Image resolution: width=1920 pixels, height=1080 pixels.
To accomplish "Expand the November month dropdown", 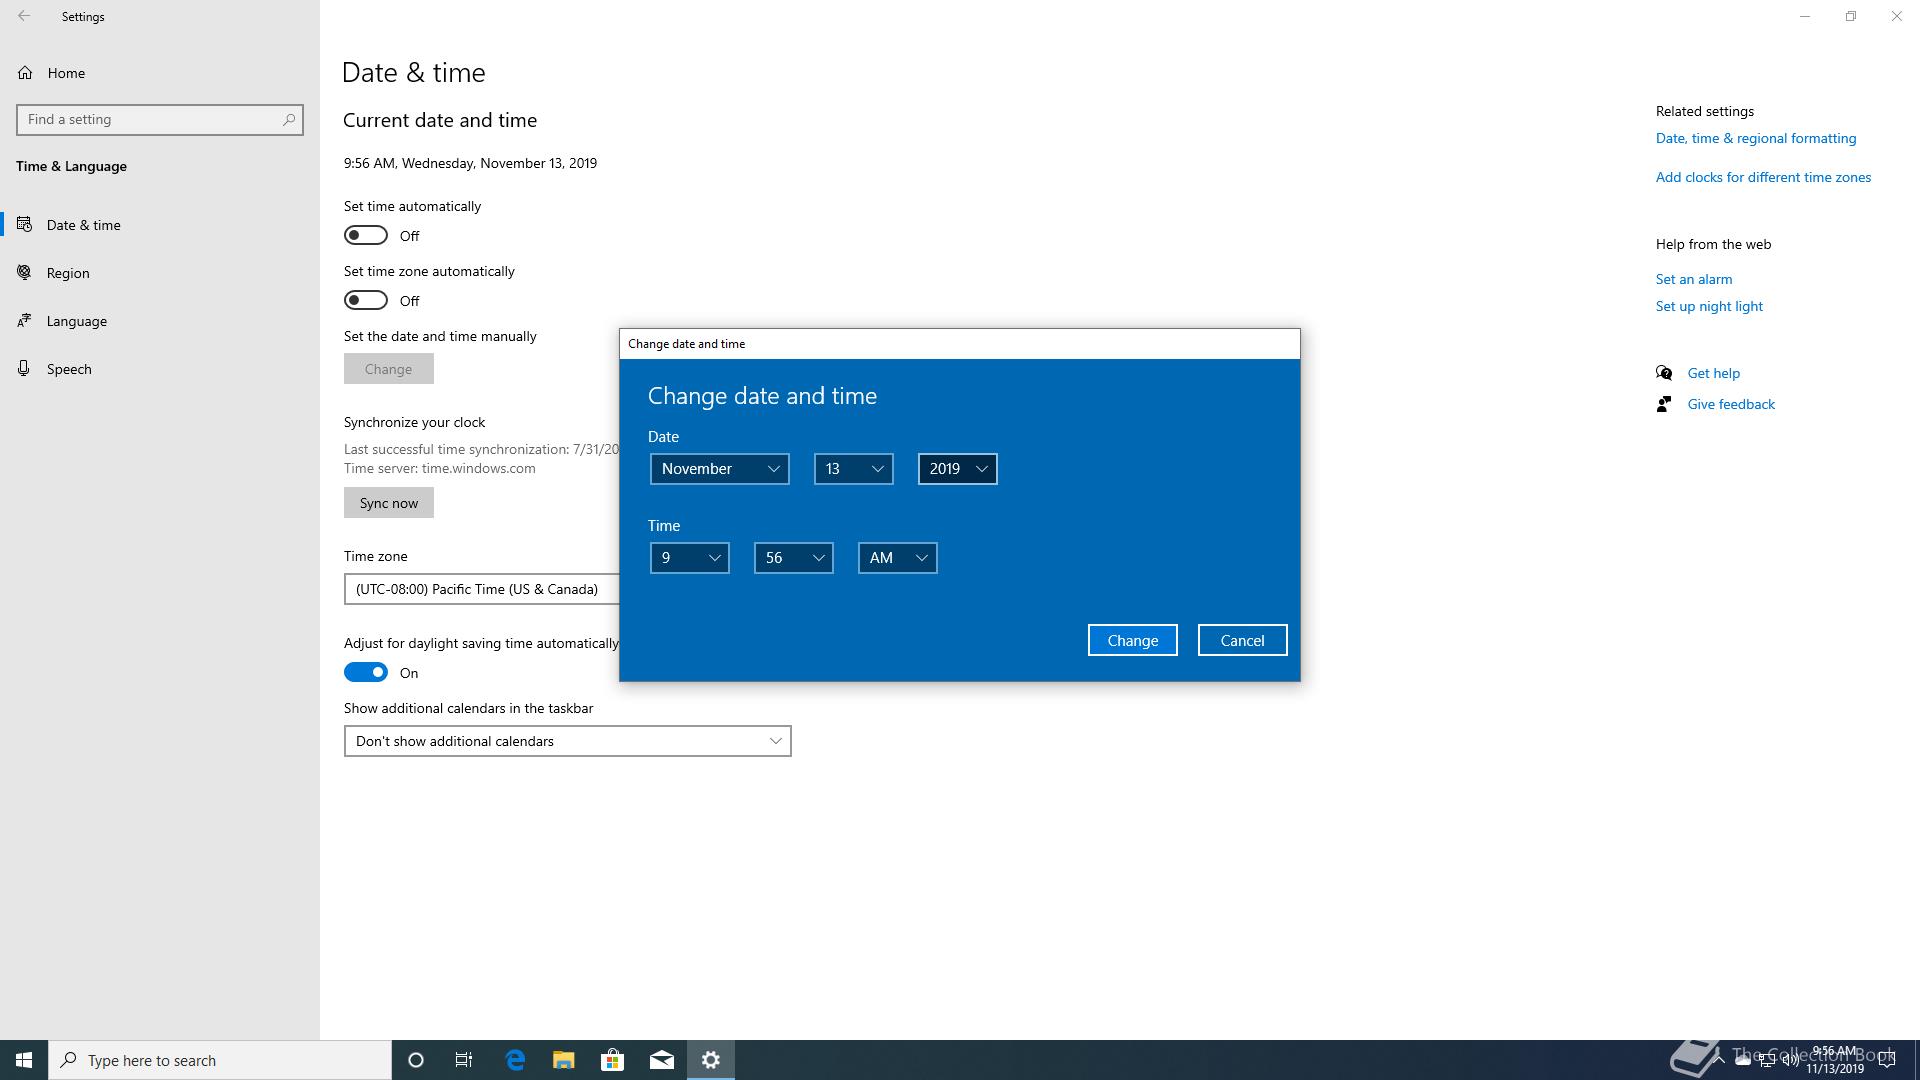I will coord(719,469).
